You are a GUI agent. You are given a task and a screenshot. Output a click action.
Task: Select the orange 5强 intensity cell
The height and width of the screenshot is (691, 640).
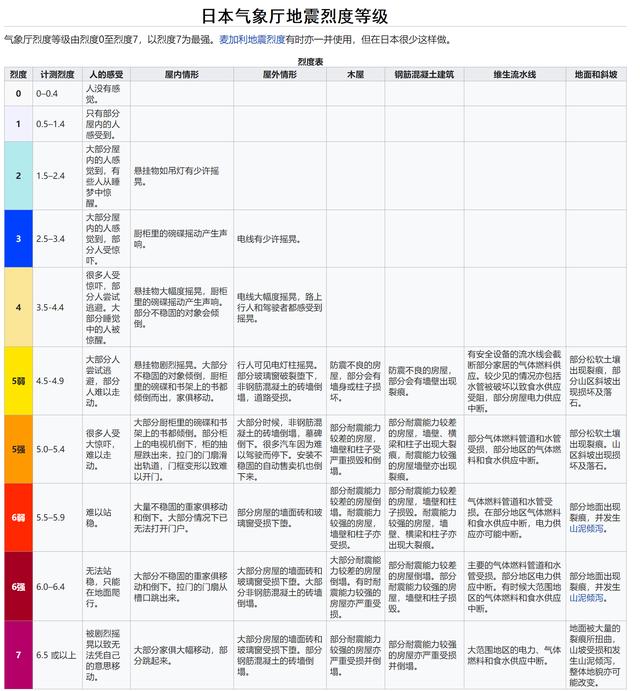pyautogui.click(x=18, y=449)
